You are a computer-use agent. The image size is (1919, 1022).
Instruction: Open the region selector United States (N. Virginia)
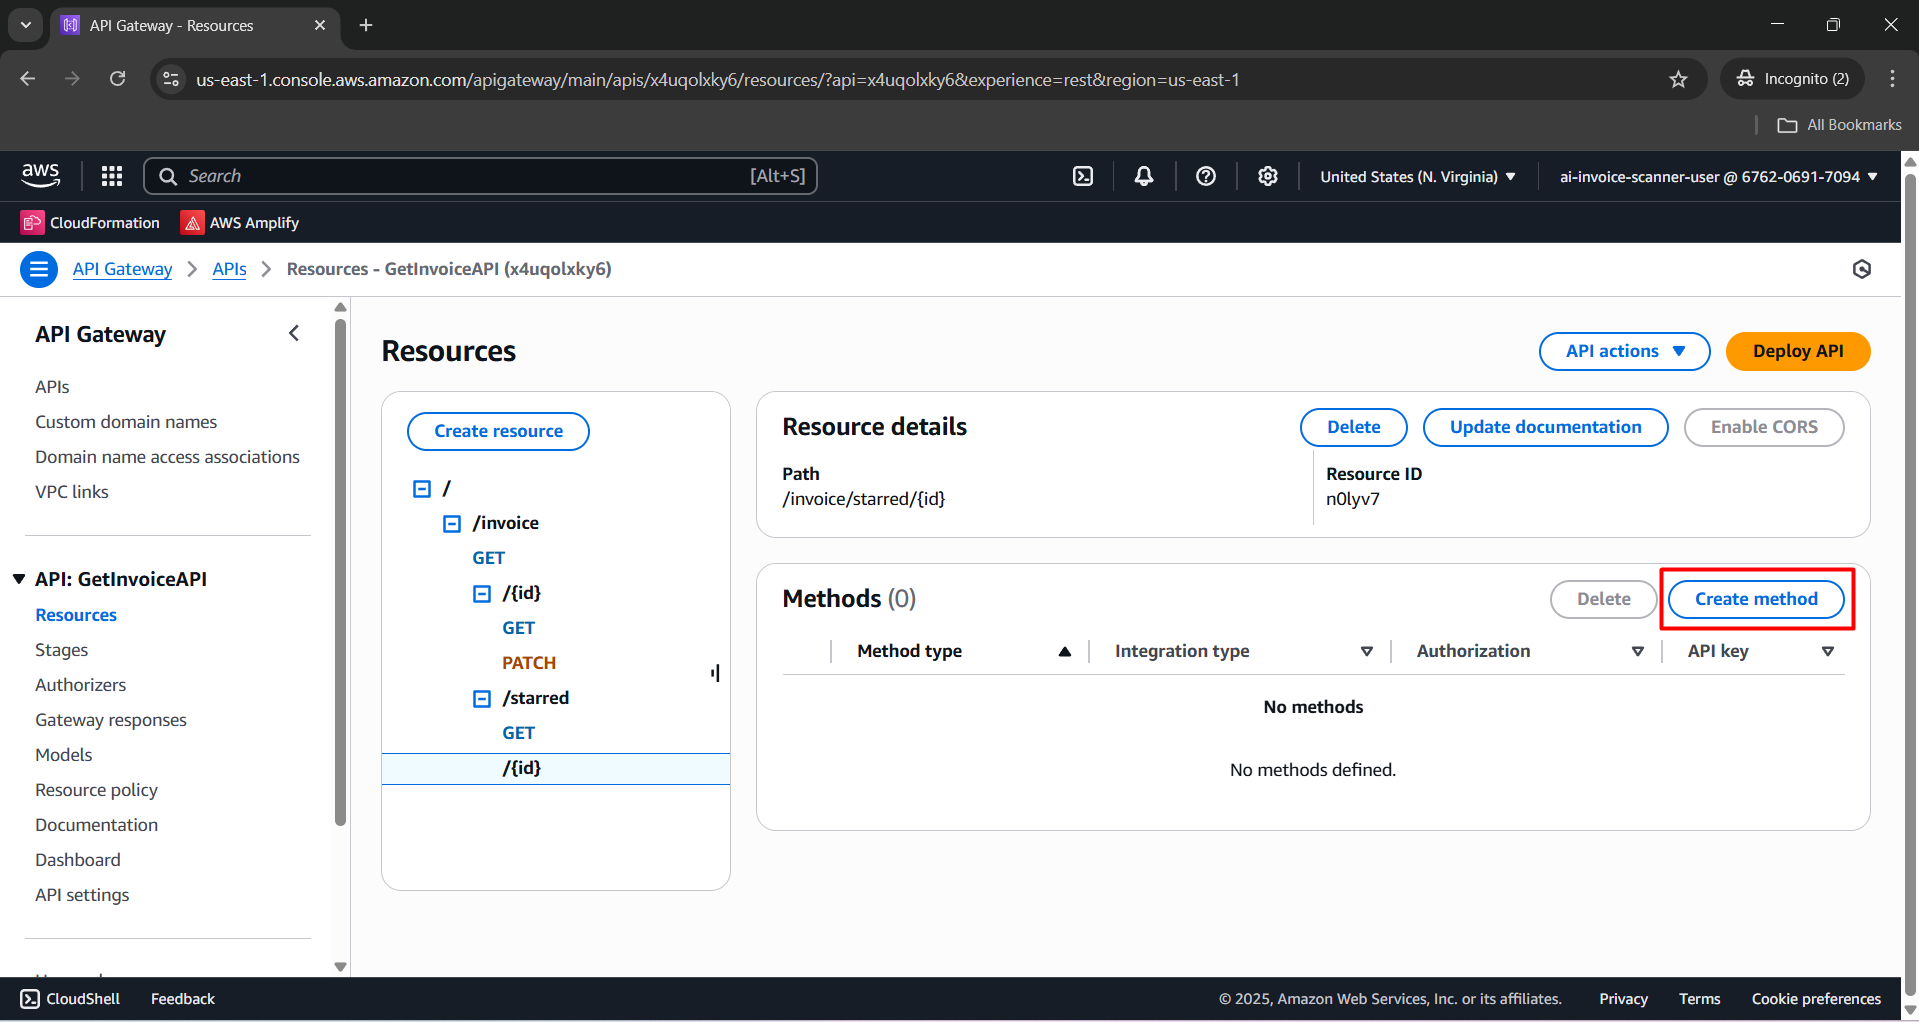[1417, 177]
